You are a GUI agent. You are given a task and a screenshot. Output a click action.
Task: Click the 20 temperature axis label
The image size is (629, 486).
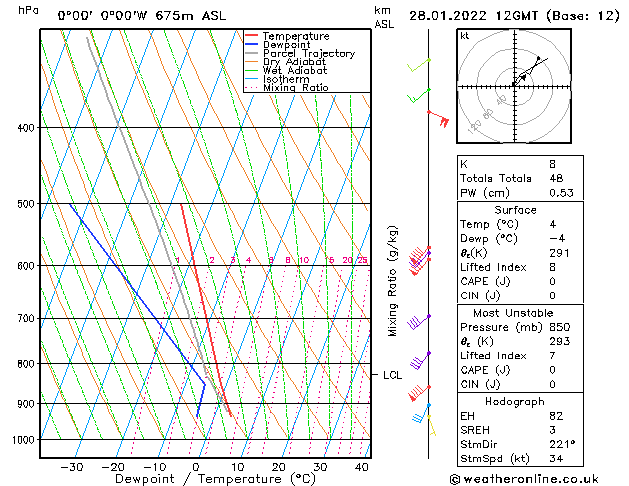point(279,467)
